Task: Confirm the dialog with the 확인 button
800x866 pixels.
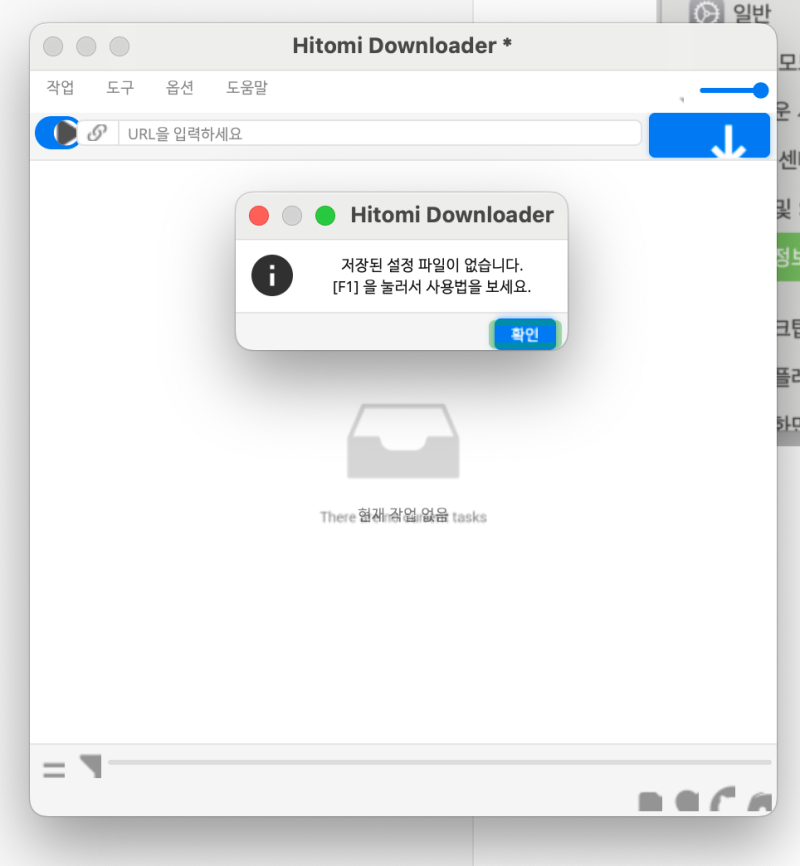Action: pos(525,334)
